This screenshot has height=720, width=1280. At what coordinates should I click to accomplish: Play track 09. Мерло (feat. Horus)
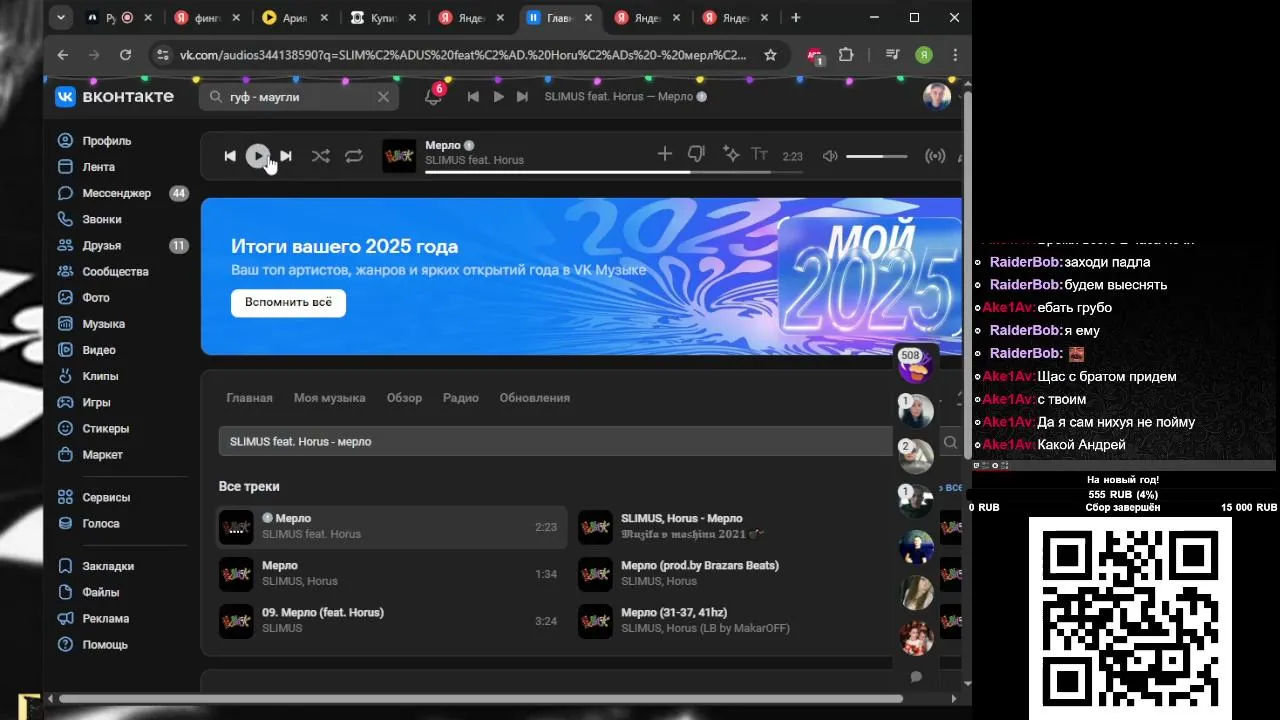[392, 621]
